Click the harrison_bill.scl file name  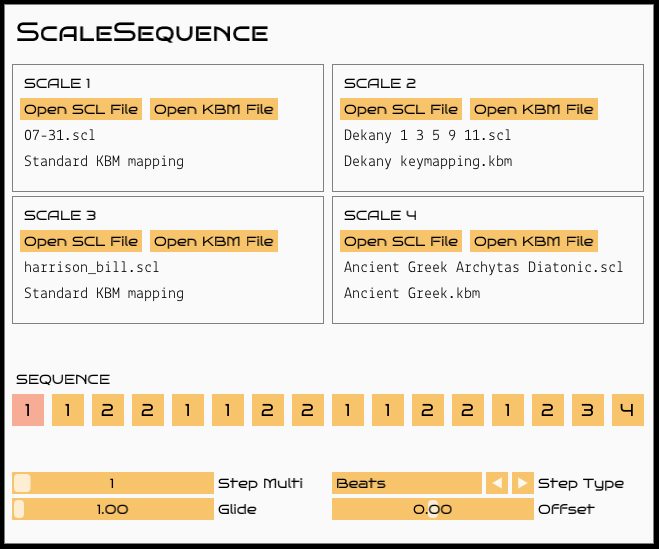point(92,267)
